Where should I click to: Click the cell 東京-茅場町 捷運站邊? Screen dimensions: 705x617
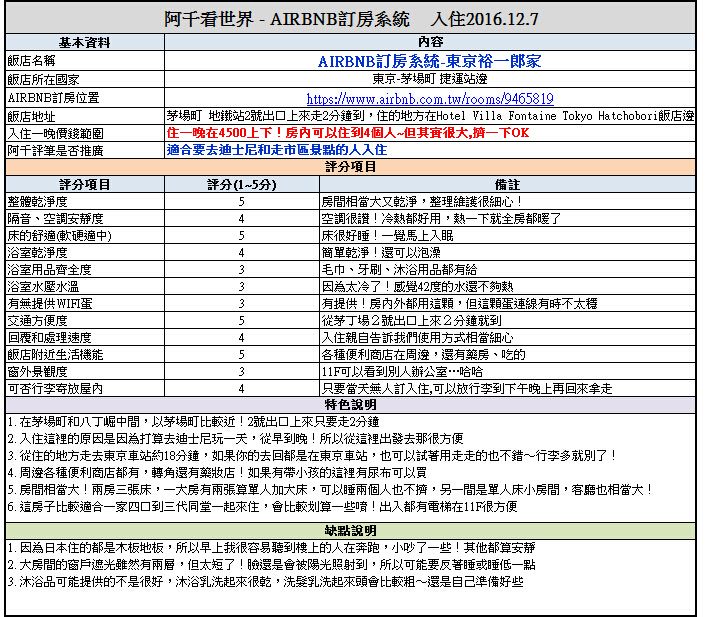(x=430, y=79)
